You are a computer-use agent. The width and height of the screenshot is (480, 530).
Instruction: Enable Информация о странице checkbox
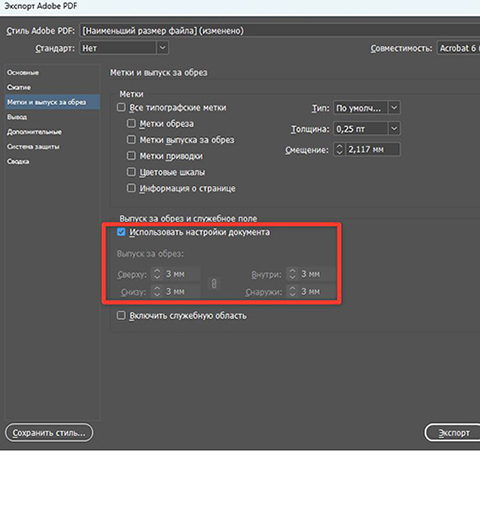(131, 188)
